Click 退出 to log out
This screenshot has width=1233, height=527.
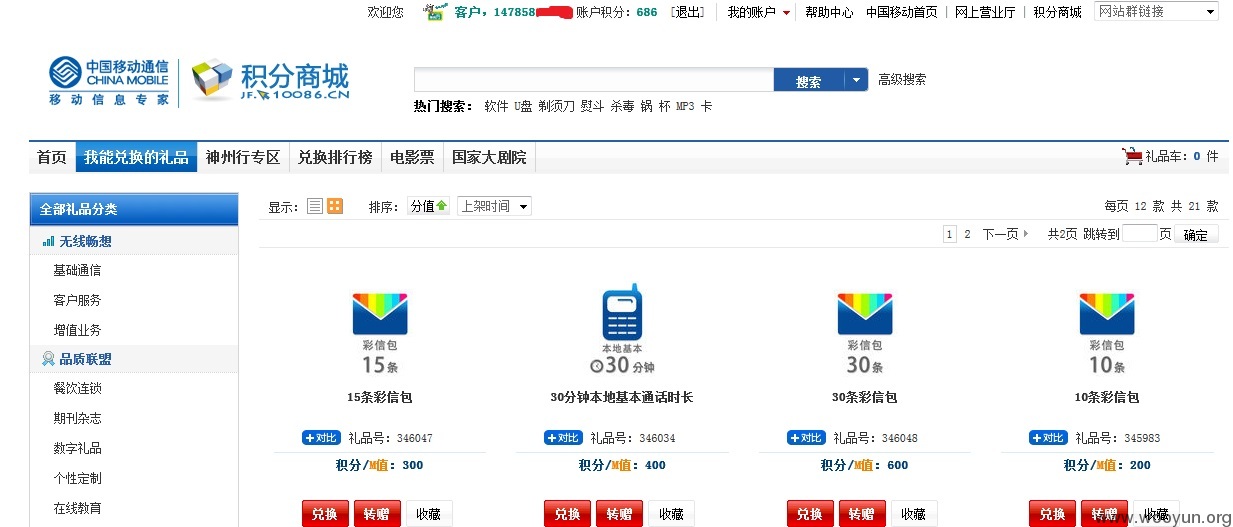(x=688, y=12)
